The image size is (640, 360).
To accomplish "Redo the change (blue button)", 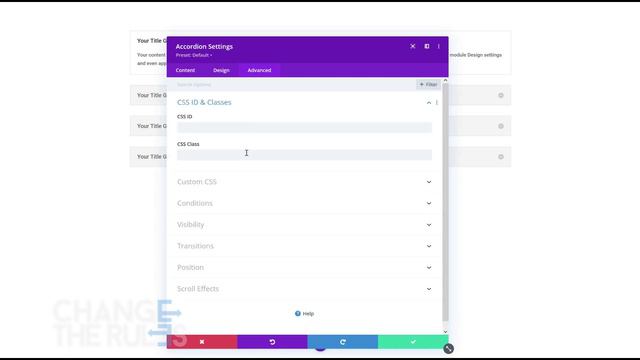I will [342, 342].
